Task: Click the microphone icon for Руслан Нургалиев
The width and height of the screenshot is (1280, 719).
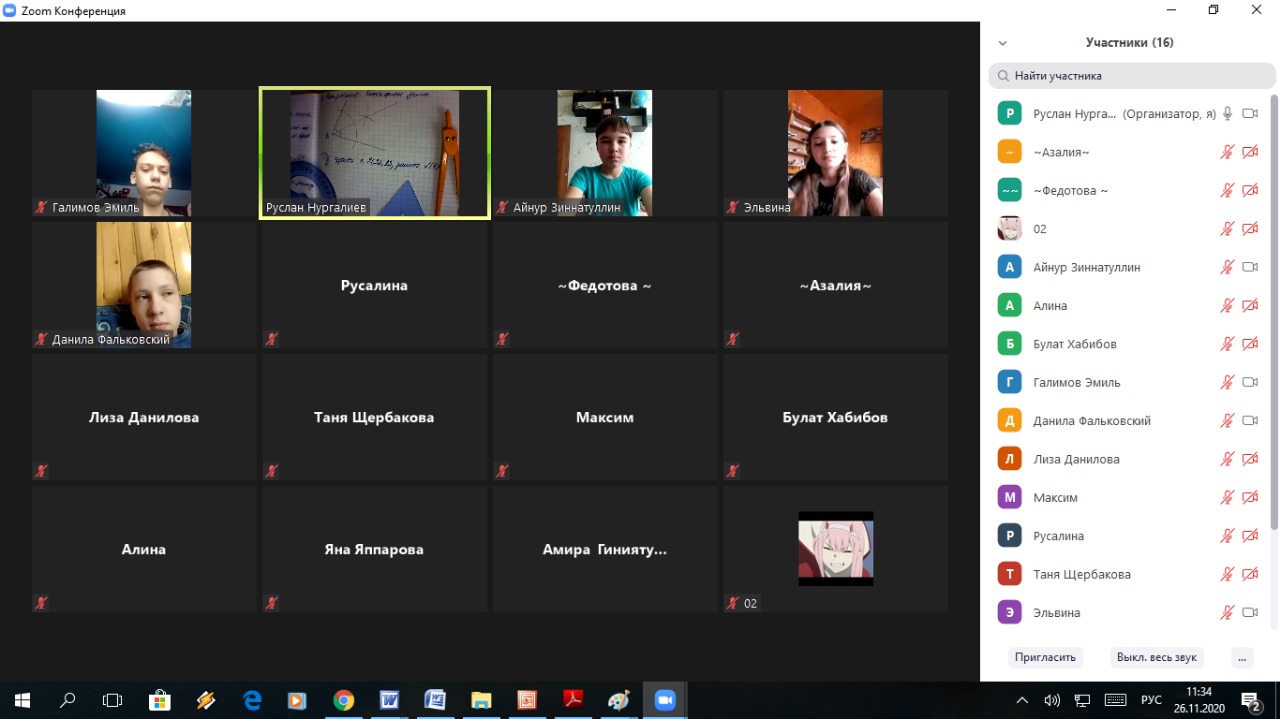Action: click(1227, 114)
